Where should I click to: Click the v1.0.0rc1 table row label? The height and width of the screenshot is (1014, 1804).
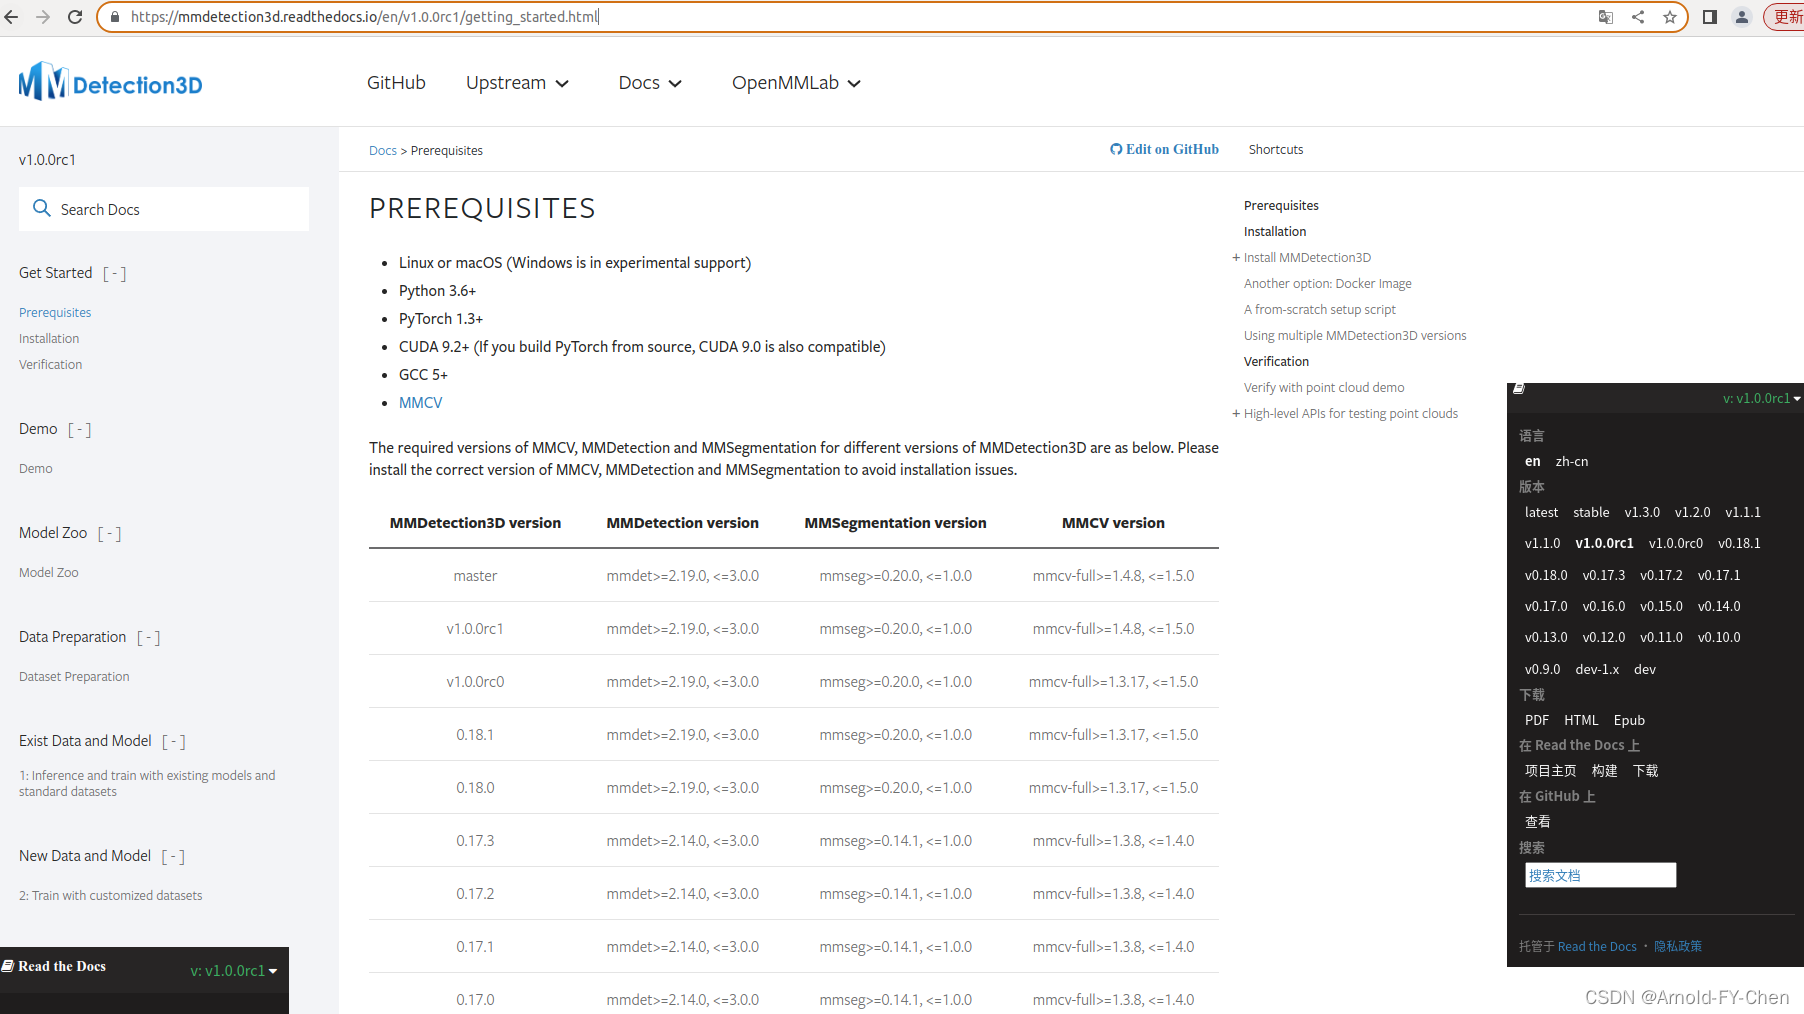pyautogui.click(x=475, y=629)
